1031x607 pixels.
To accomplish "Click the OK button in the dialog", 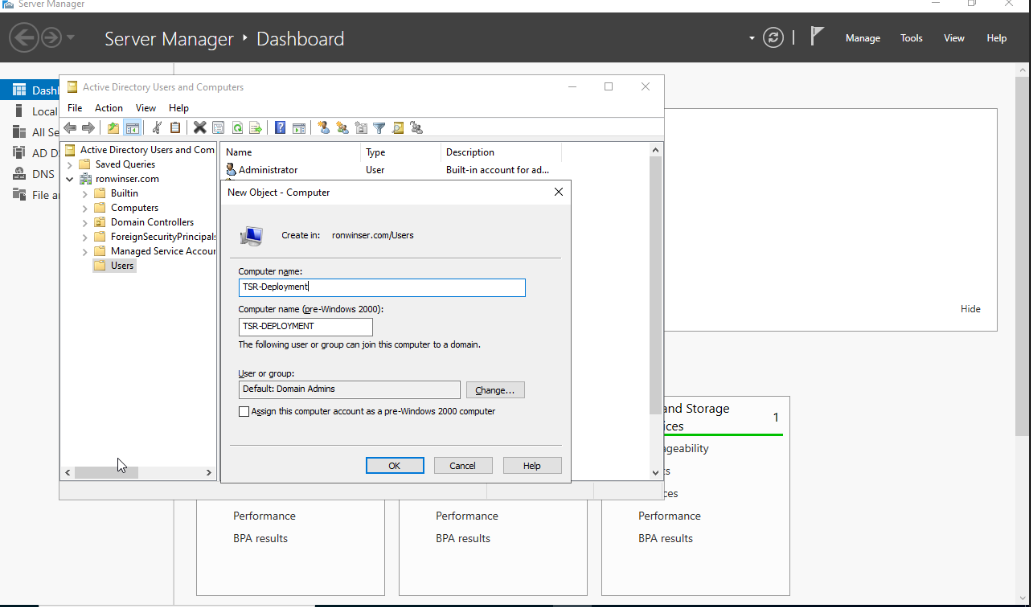I will point(394,466).
